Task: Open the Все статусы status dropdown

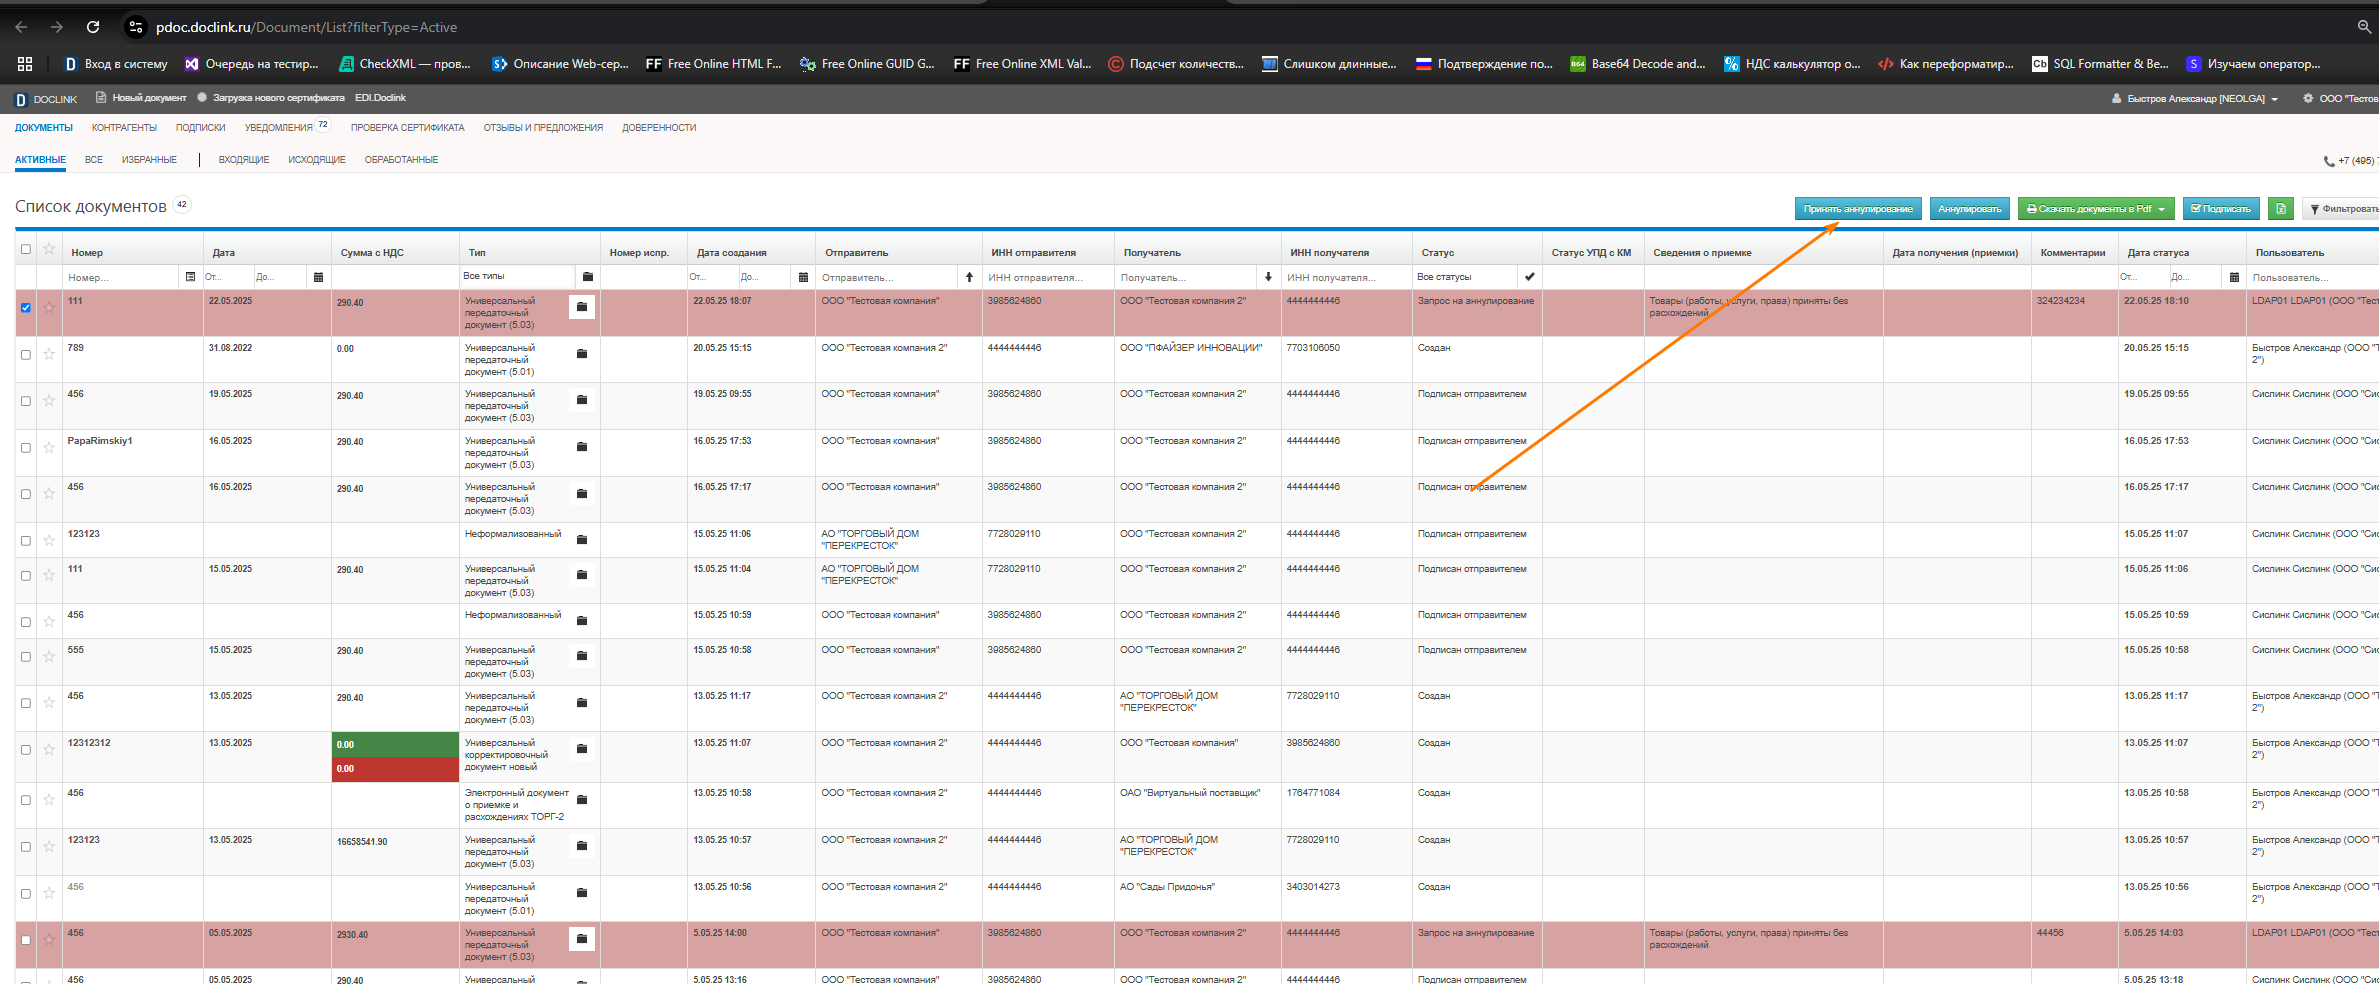Action: click(x=1466, y=277)
